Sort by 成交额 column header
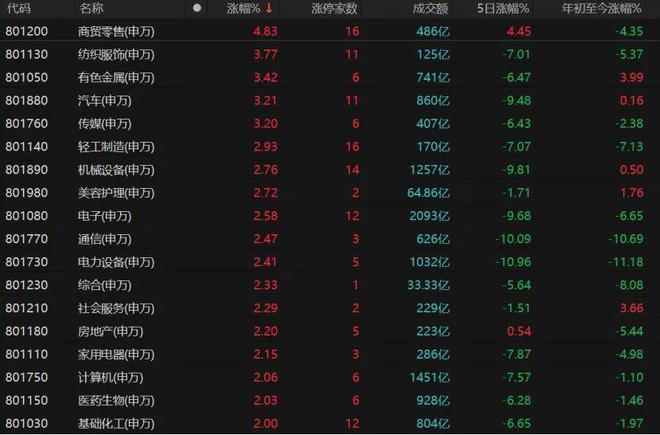Viewport: 660px width, 435px height. point(430,8)
